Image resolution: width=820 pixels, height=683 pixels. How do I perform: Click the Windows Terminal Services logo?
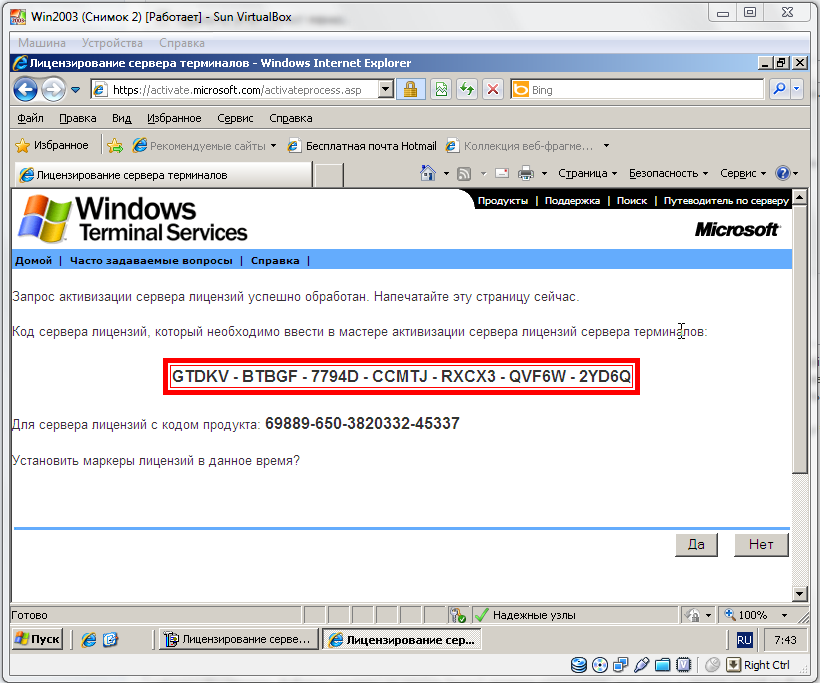(132, 219)
